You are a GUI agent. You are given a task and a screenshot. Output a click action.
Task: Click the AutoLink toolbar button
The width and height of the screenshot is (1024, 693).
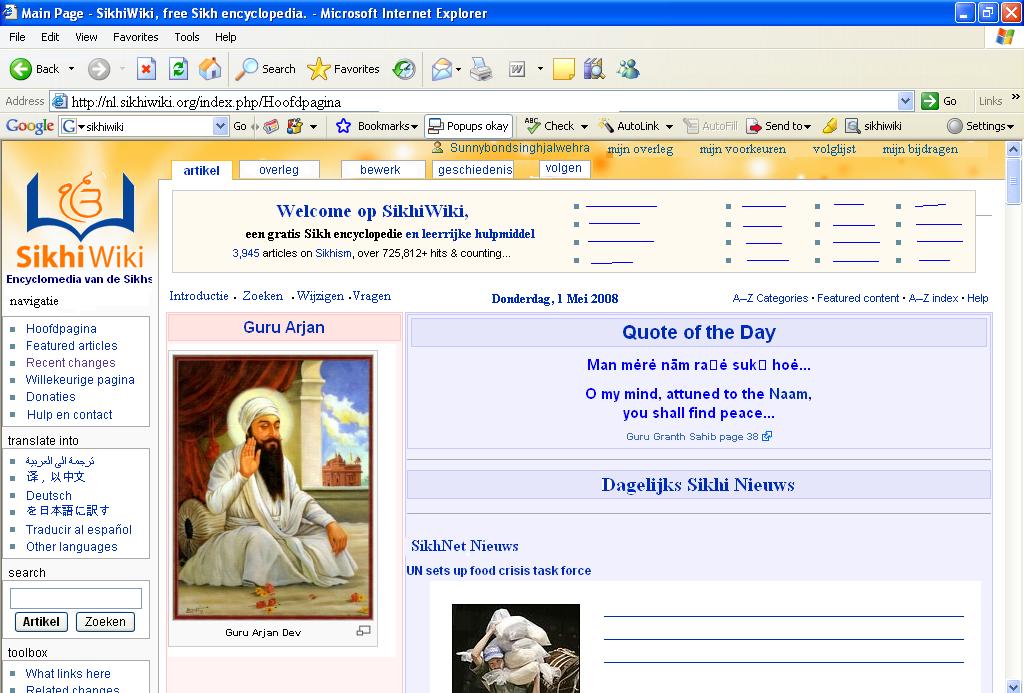pyautogui.click(x=630, y=126)
